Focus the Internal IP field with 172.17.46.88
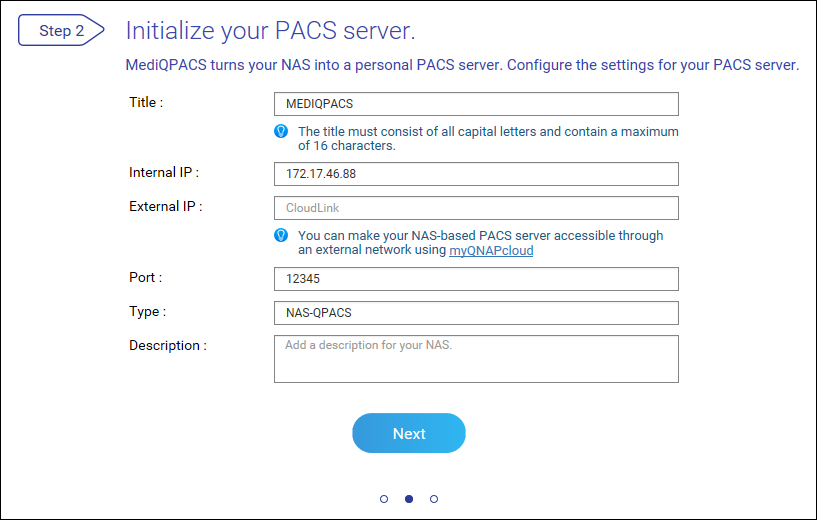Screen dimensions: 817x520 [476, 174]
